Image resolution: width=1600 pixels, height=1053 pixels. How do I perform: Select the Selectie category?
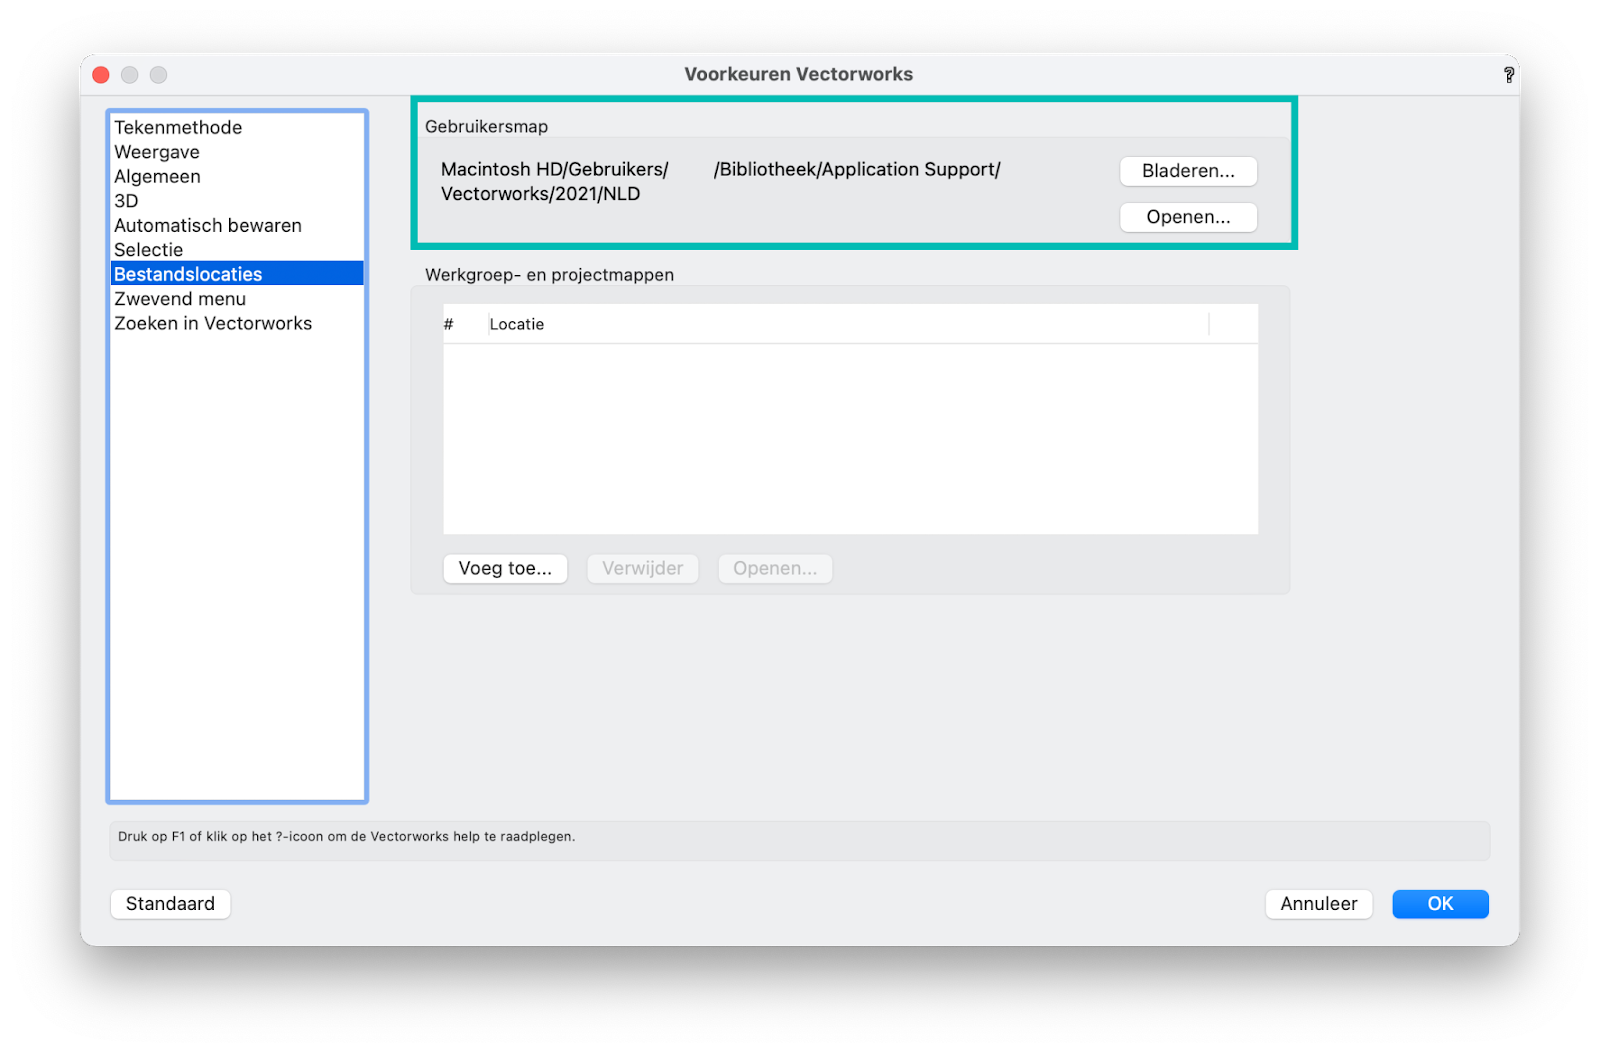[237, 250]
